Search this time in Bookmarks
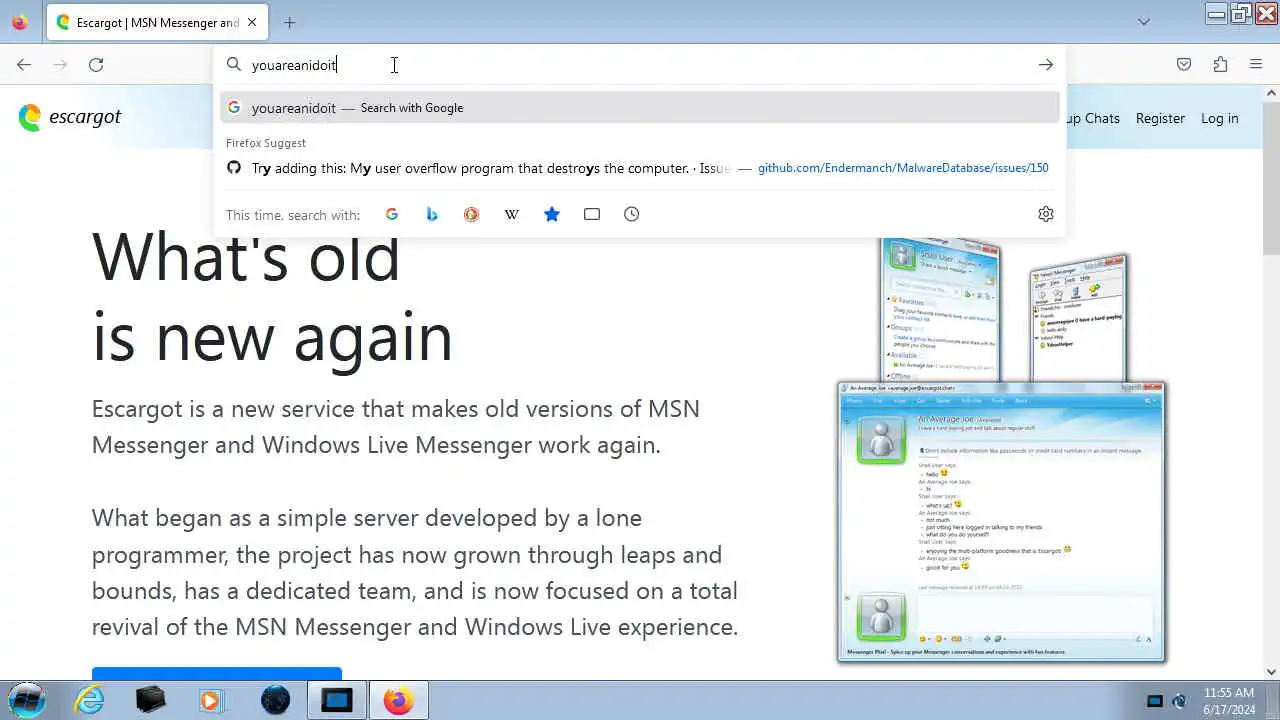 (552, 214)
